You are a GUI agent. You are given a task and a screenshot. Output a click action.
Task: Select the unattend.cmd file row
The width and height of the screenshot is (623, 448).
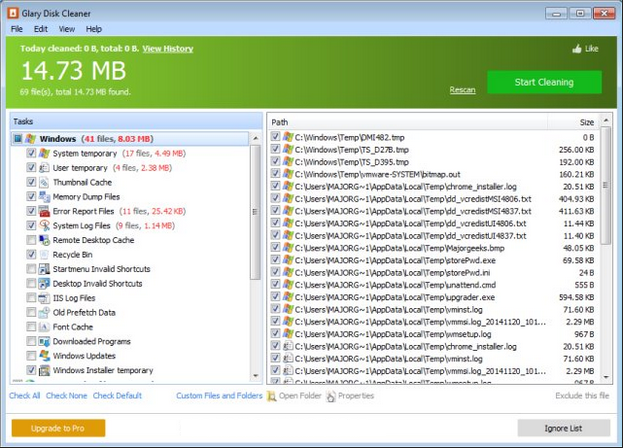click(x=434, y=285)
